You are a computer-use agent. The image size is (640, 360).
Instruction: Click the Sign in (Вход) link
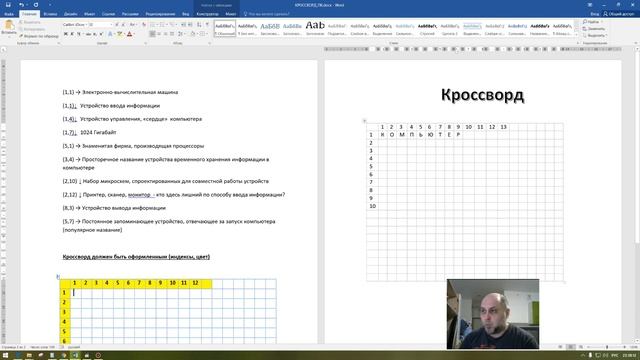click(x=595, y=14)
